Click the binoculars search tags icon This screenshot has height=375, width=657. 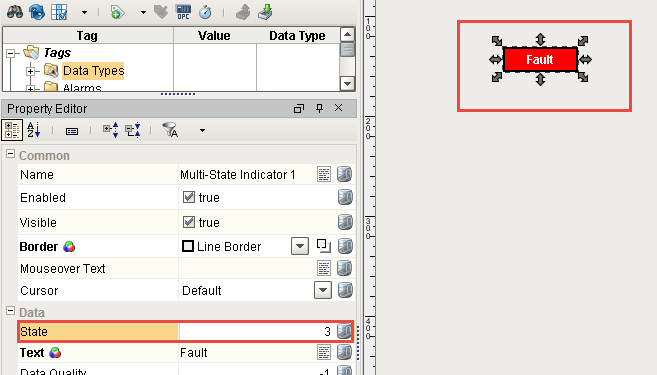click(x=15, y=12)
